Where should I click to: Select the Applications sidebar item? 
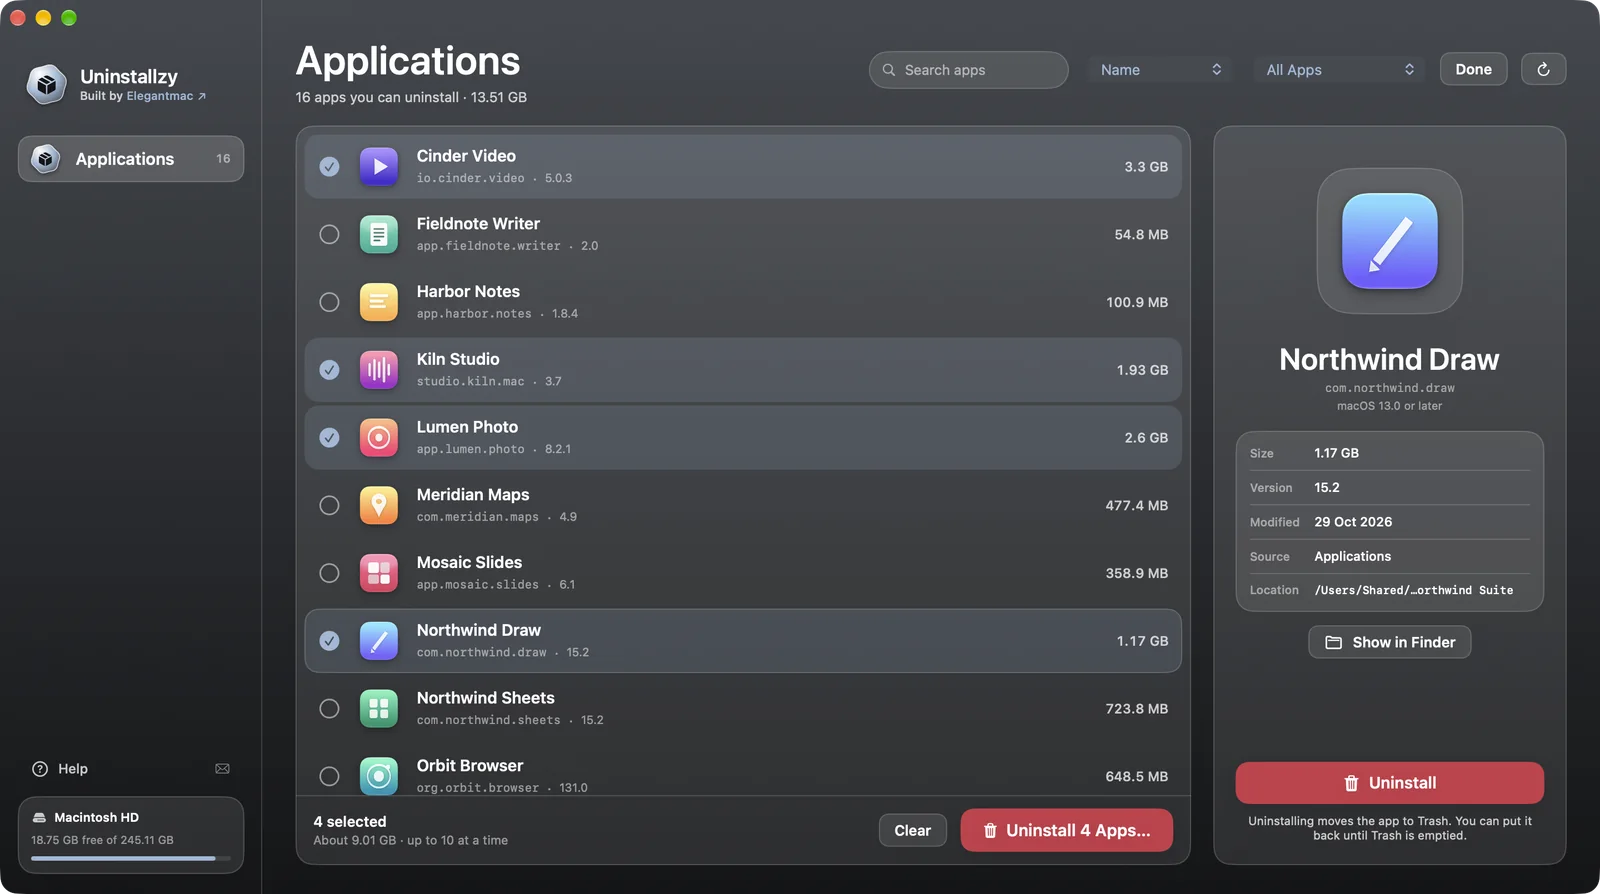tap(131, 159)
